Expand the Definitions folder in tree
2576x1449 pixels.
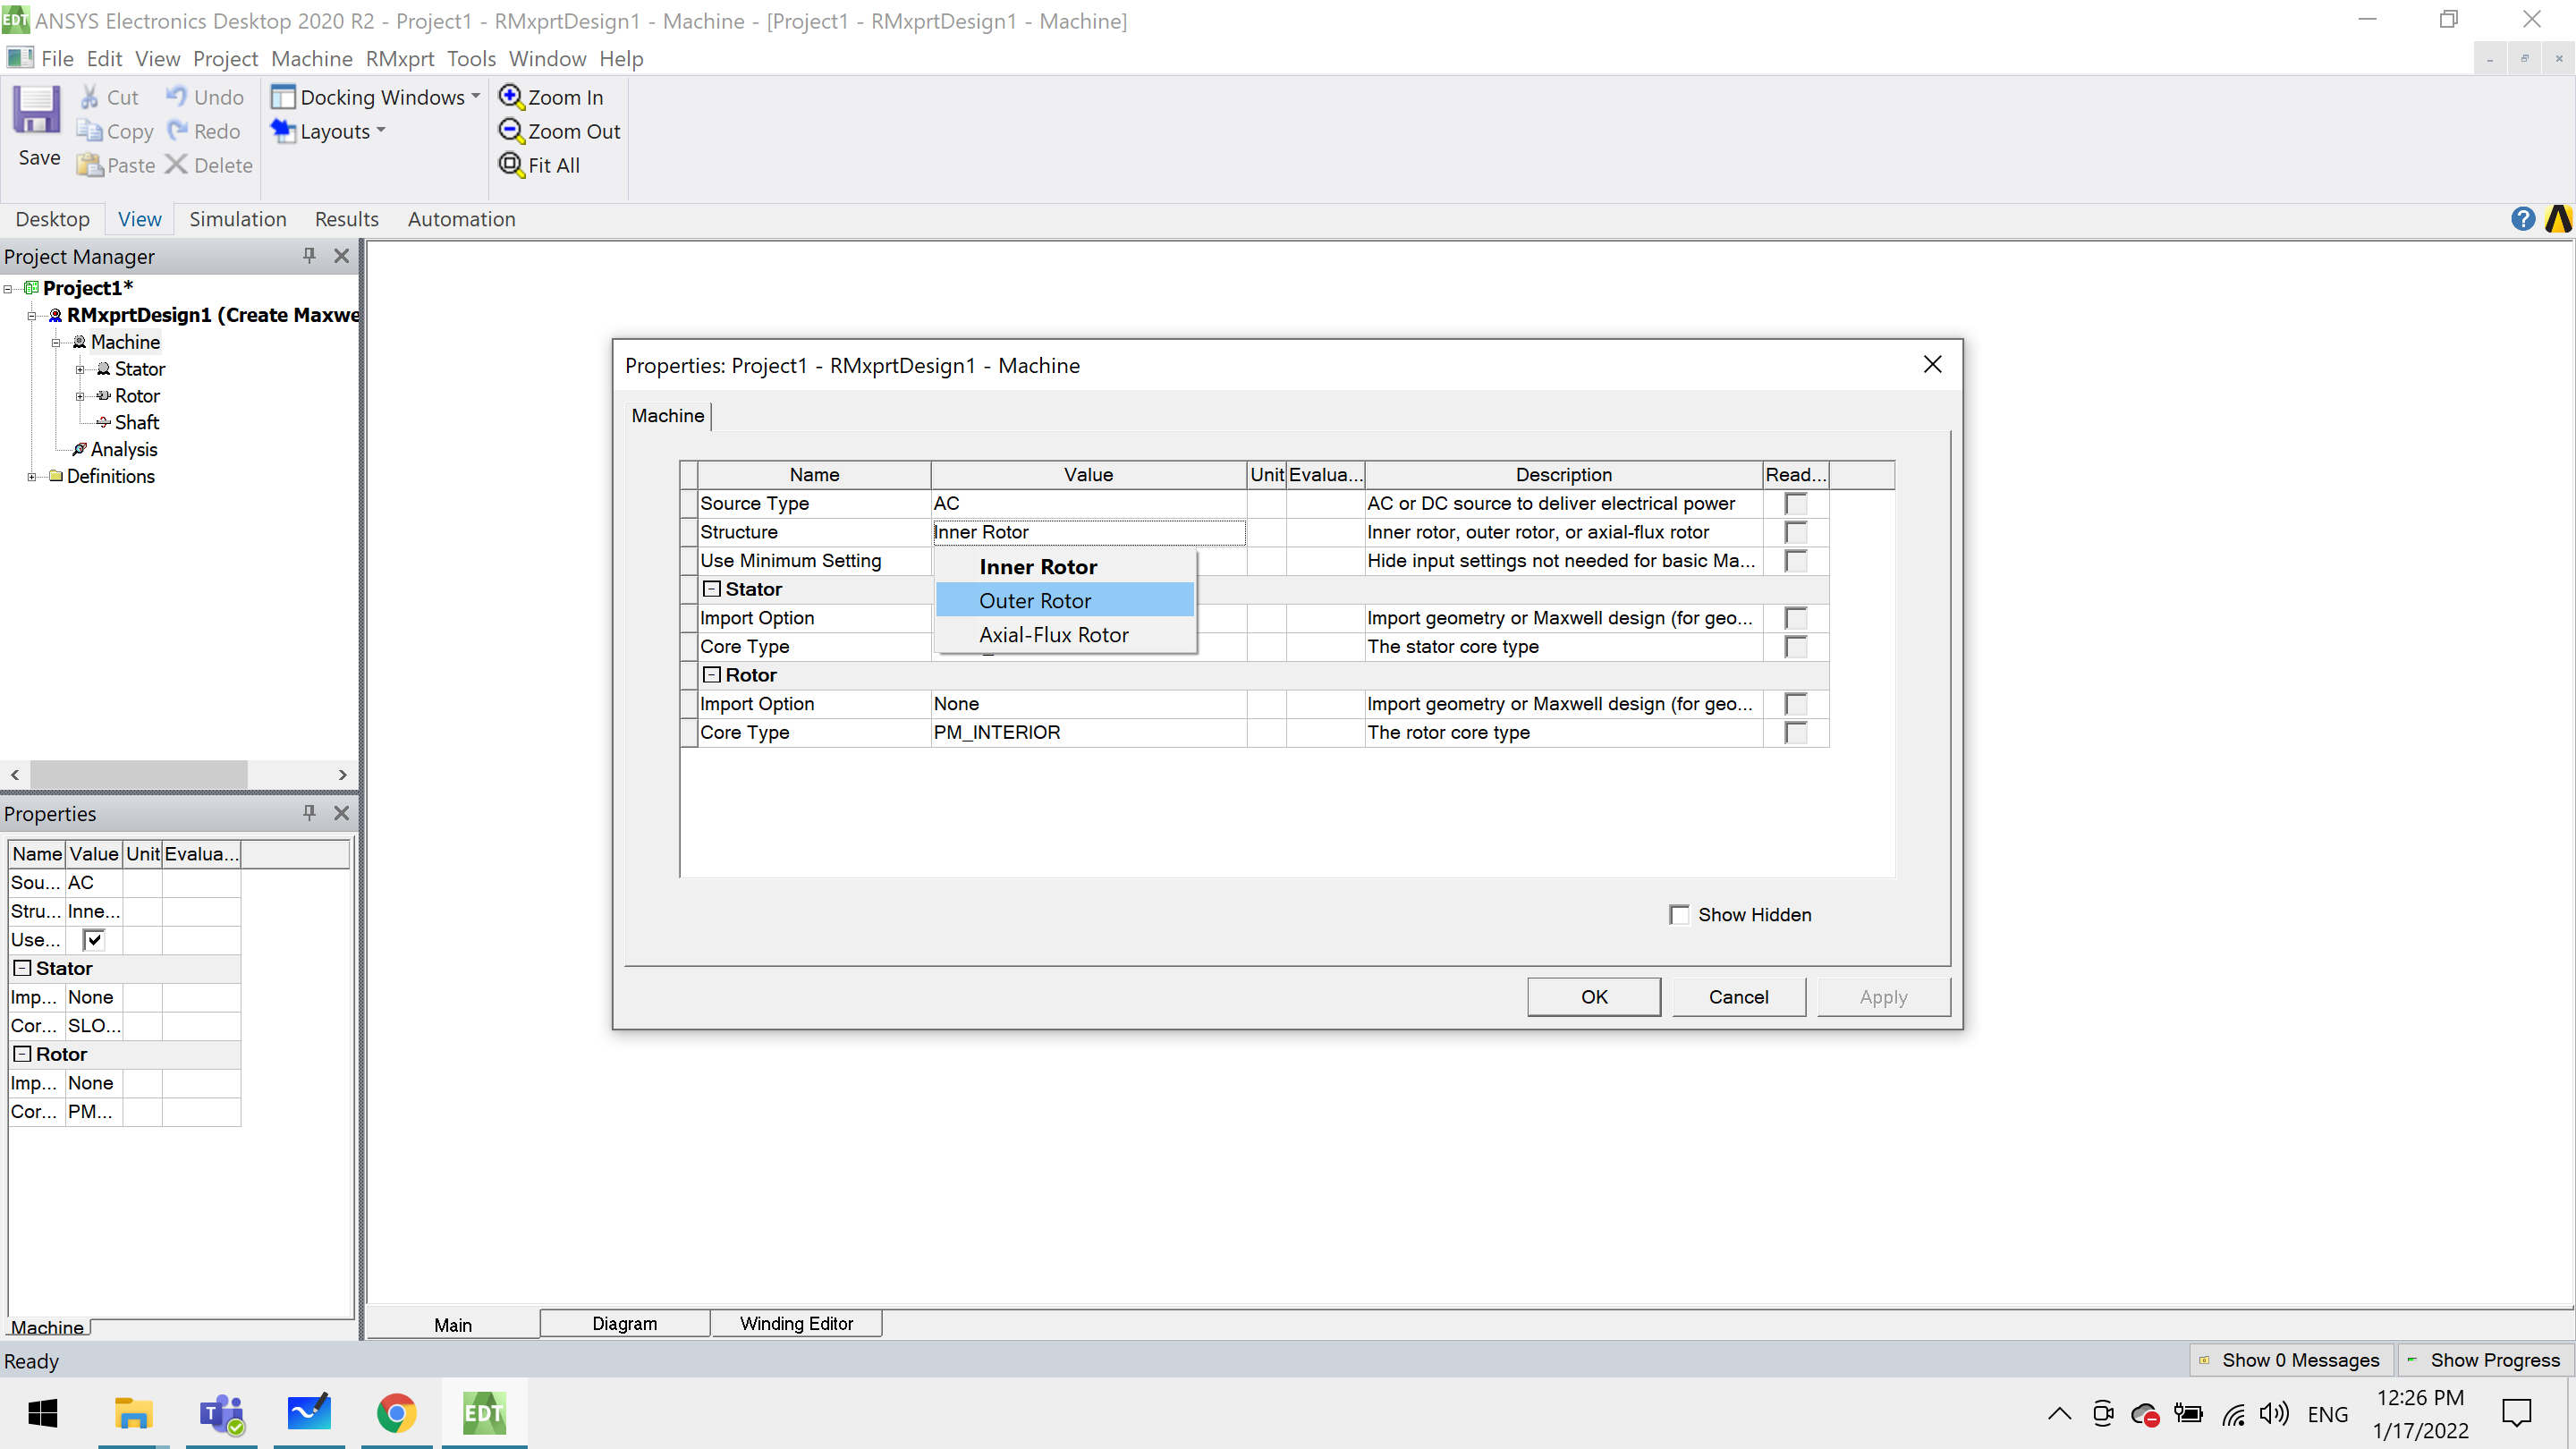pyautogui.click(x=32, y=477)
